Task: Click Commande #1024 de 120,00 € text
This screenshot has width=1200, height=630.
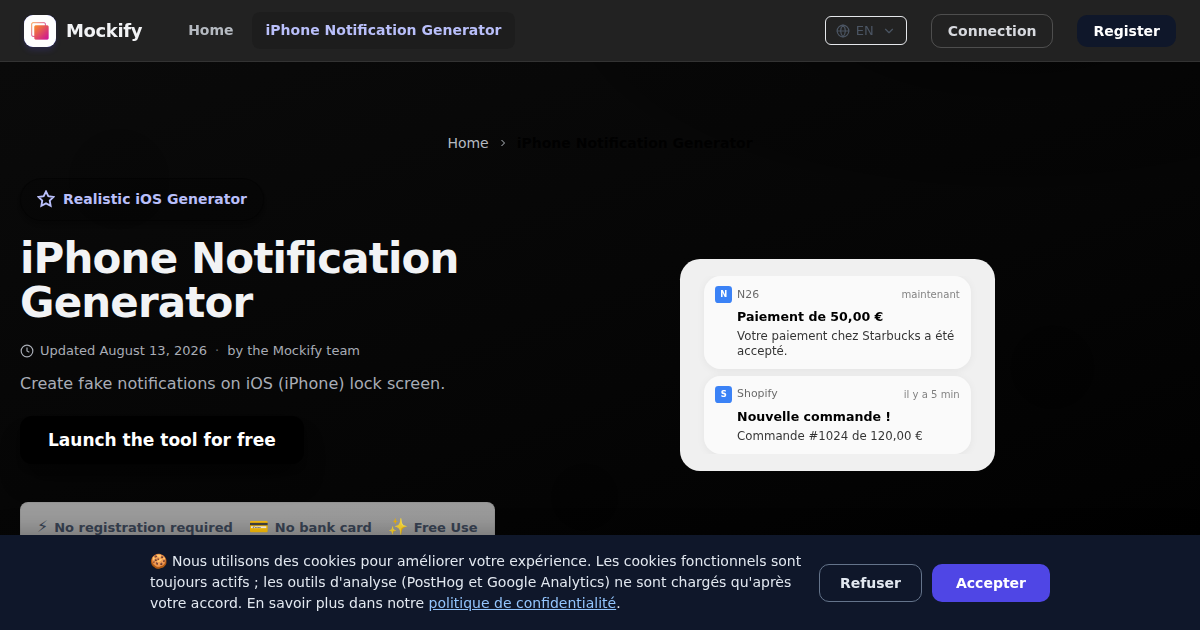Action: point(829,436)
